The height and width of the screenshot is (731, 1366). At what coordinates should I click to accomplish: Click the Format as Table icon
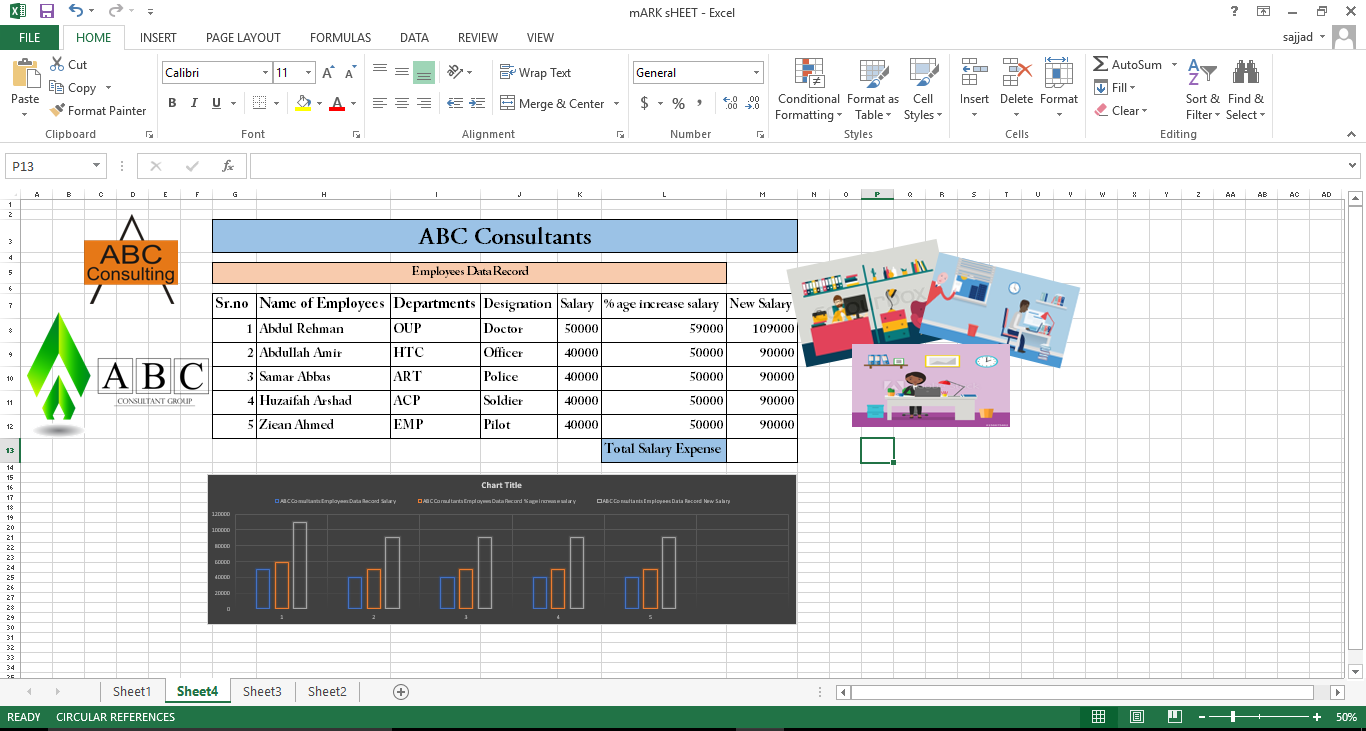click(872, 89)
